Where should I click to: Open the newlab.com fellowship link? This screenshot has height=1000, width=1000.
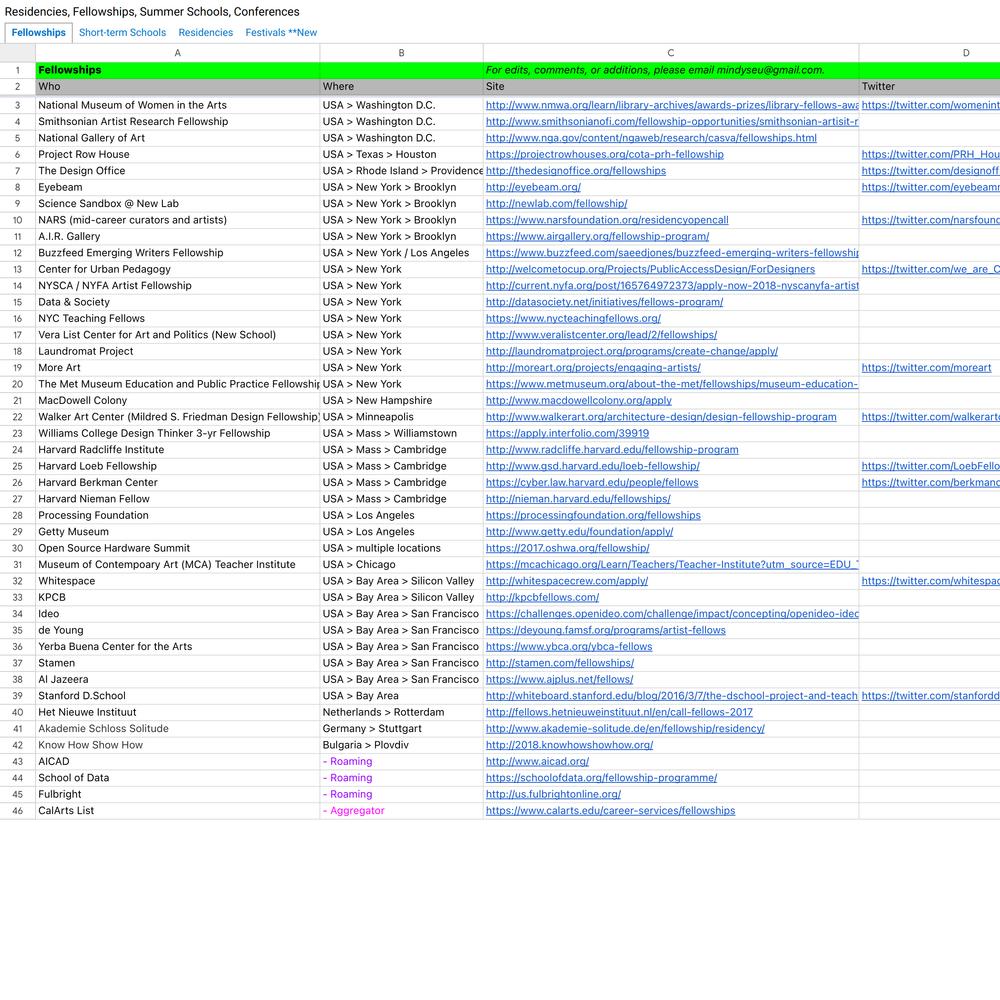tap(557, 203)
